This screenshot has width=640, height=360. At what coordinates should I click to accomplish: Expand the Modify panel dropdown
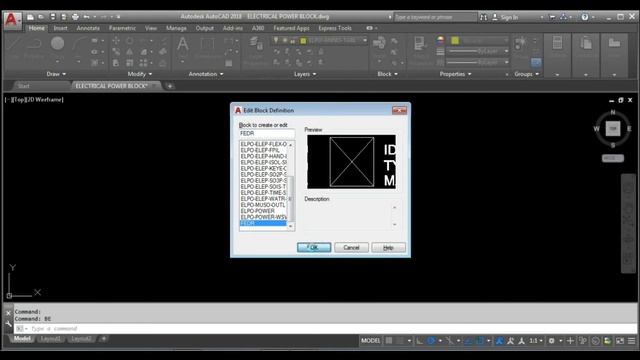point(140,74)
